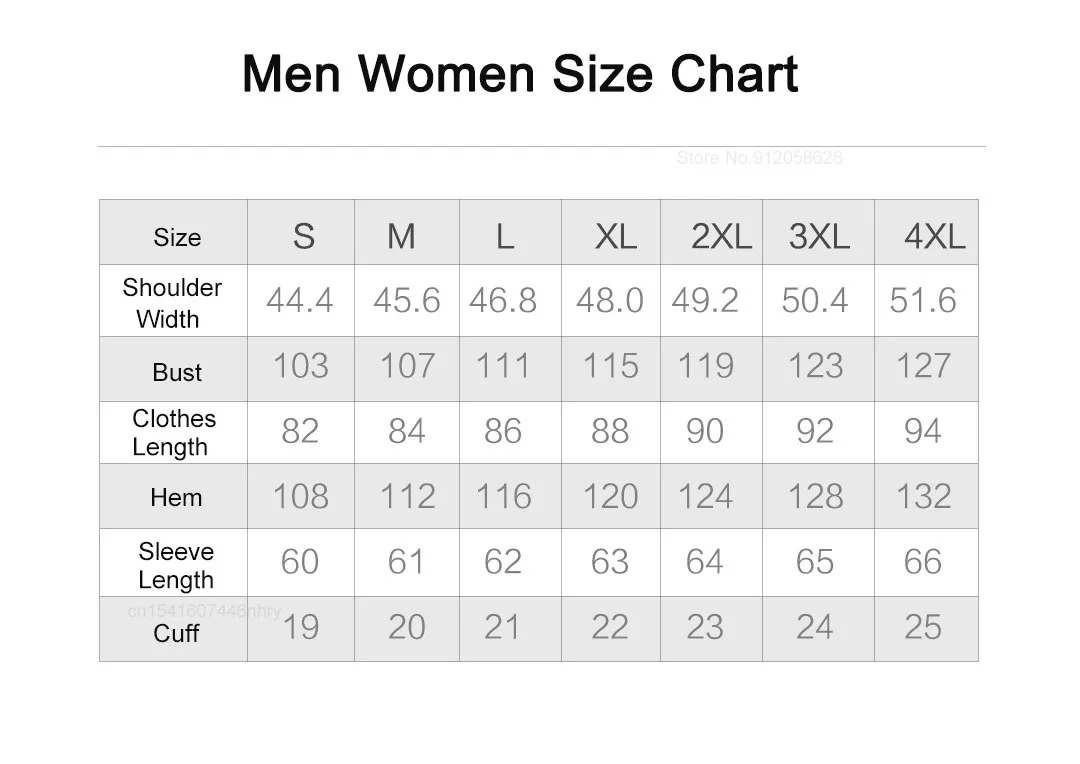Click the Cuff row label
Image resolution: width=1080 pixels, height=764 pixels.
[176, 633]
